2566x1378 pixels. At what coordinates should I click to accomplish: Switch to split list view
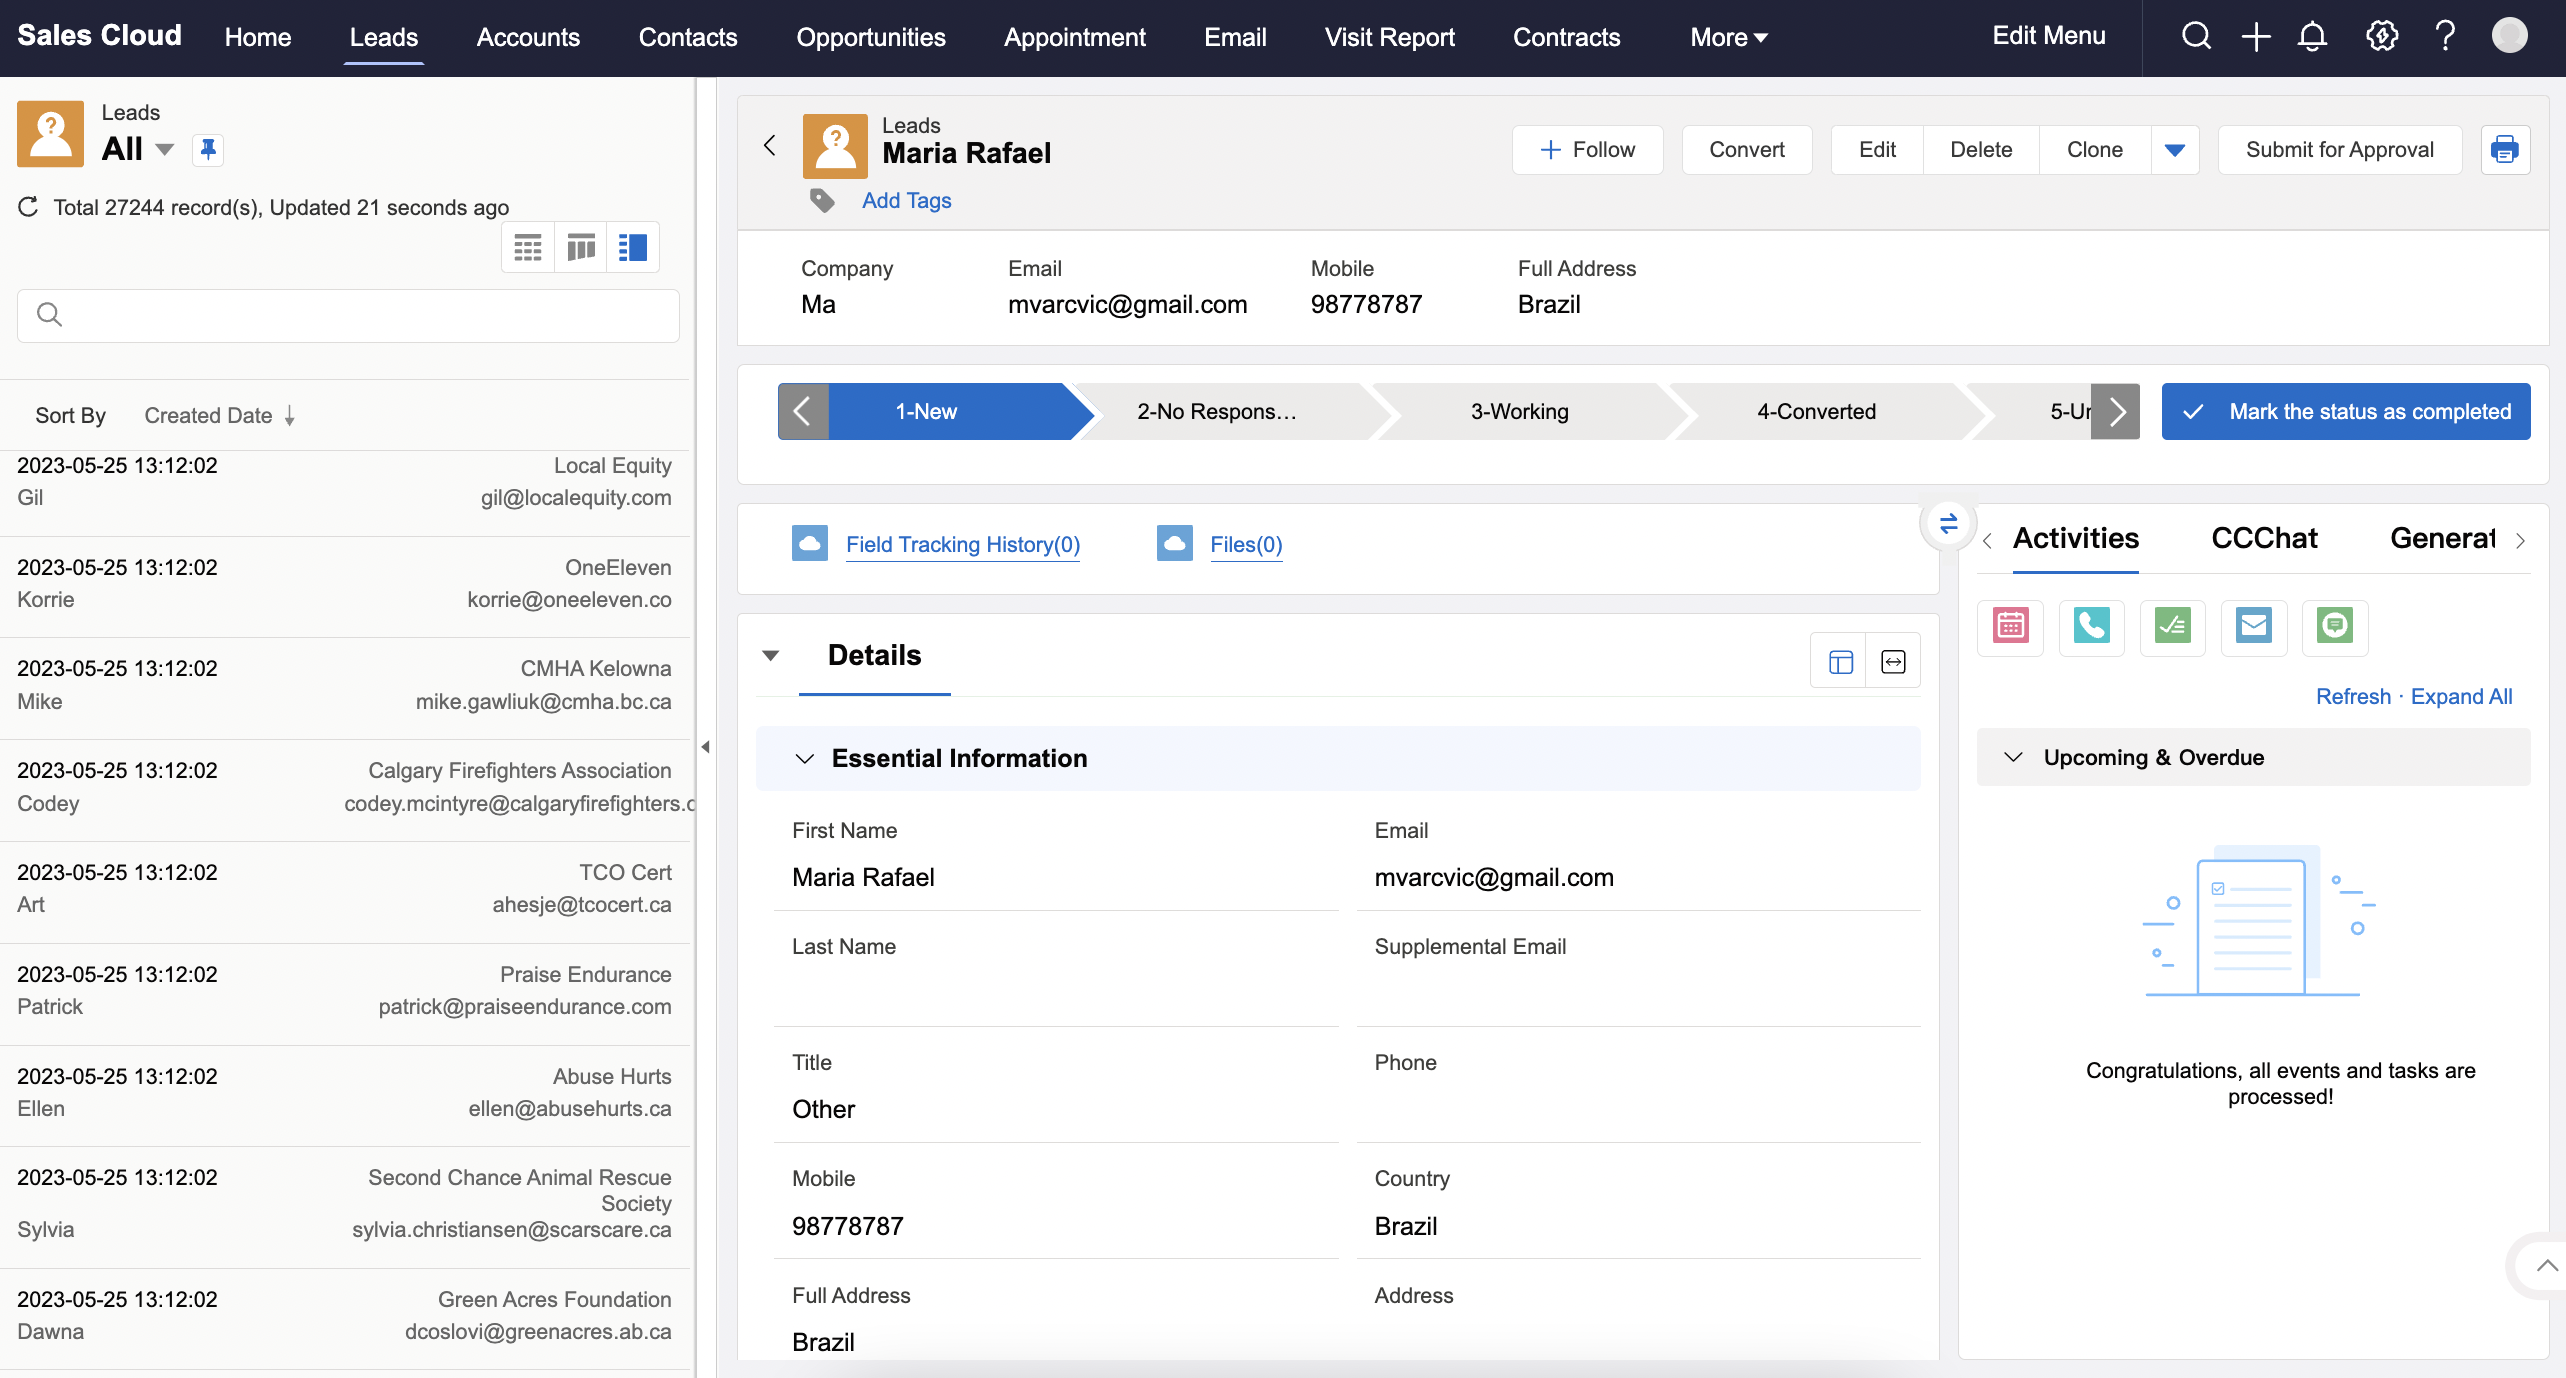tap(633, 247)
